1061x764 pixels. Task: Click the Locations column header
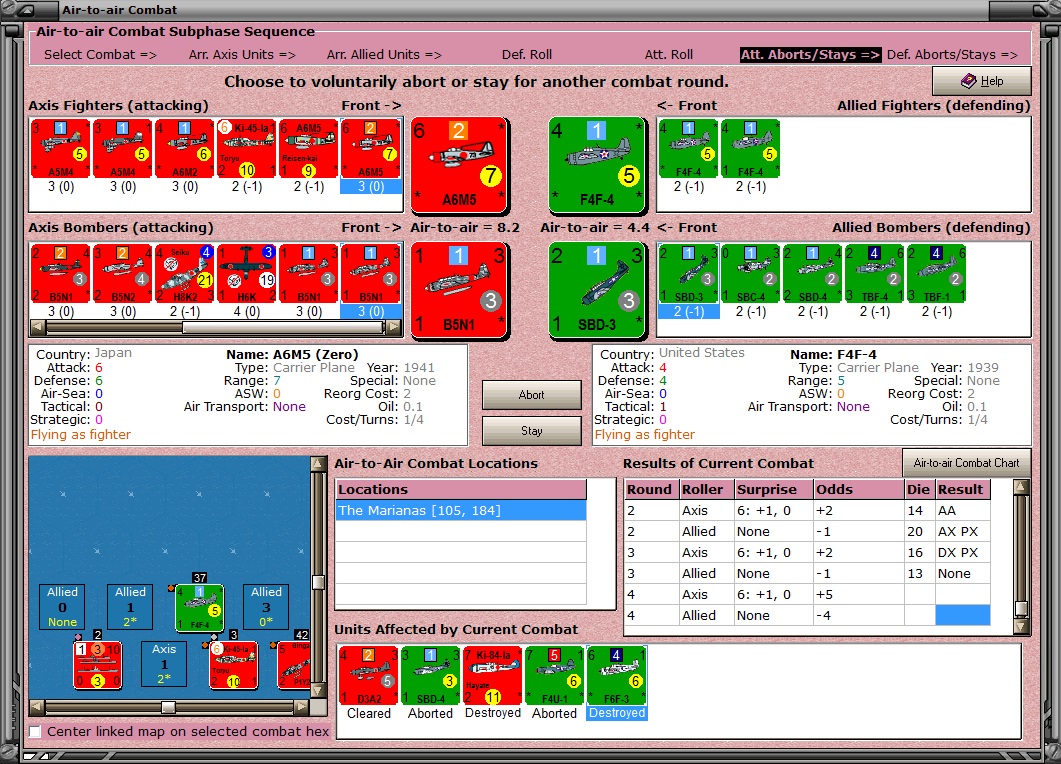click(461, 489)
